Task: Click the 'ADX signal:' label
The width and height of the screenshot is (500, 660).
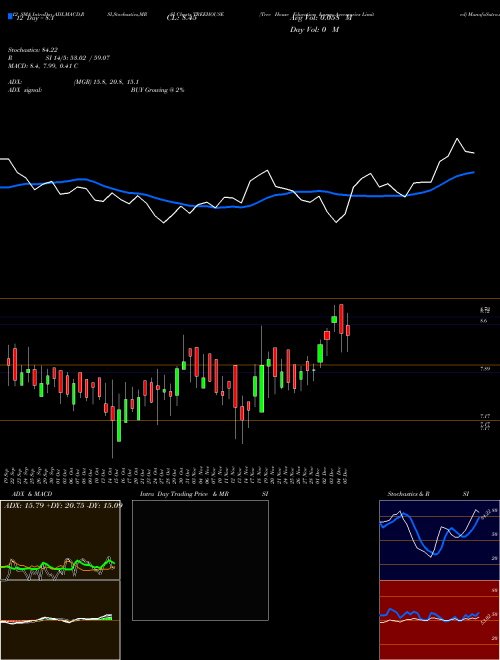Action: click(x=25, y=90)
